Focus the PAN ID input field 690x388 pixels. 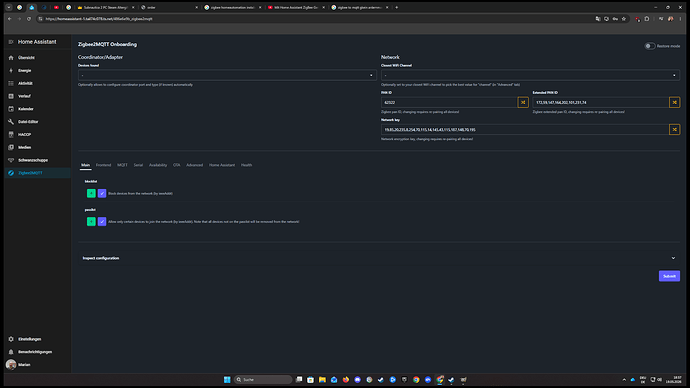(449, 102)
